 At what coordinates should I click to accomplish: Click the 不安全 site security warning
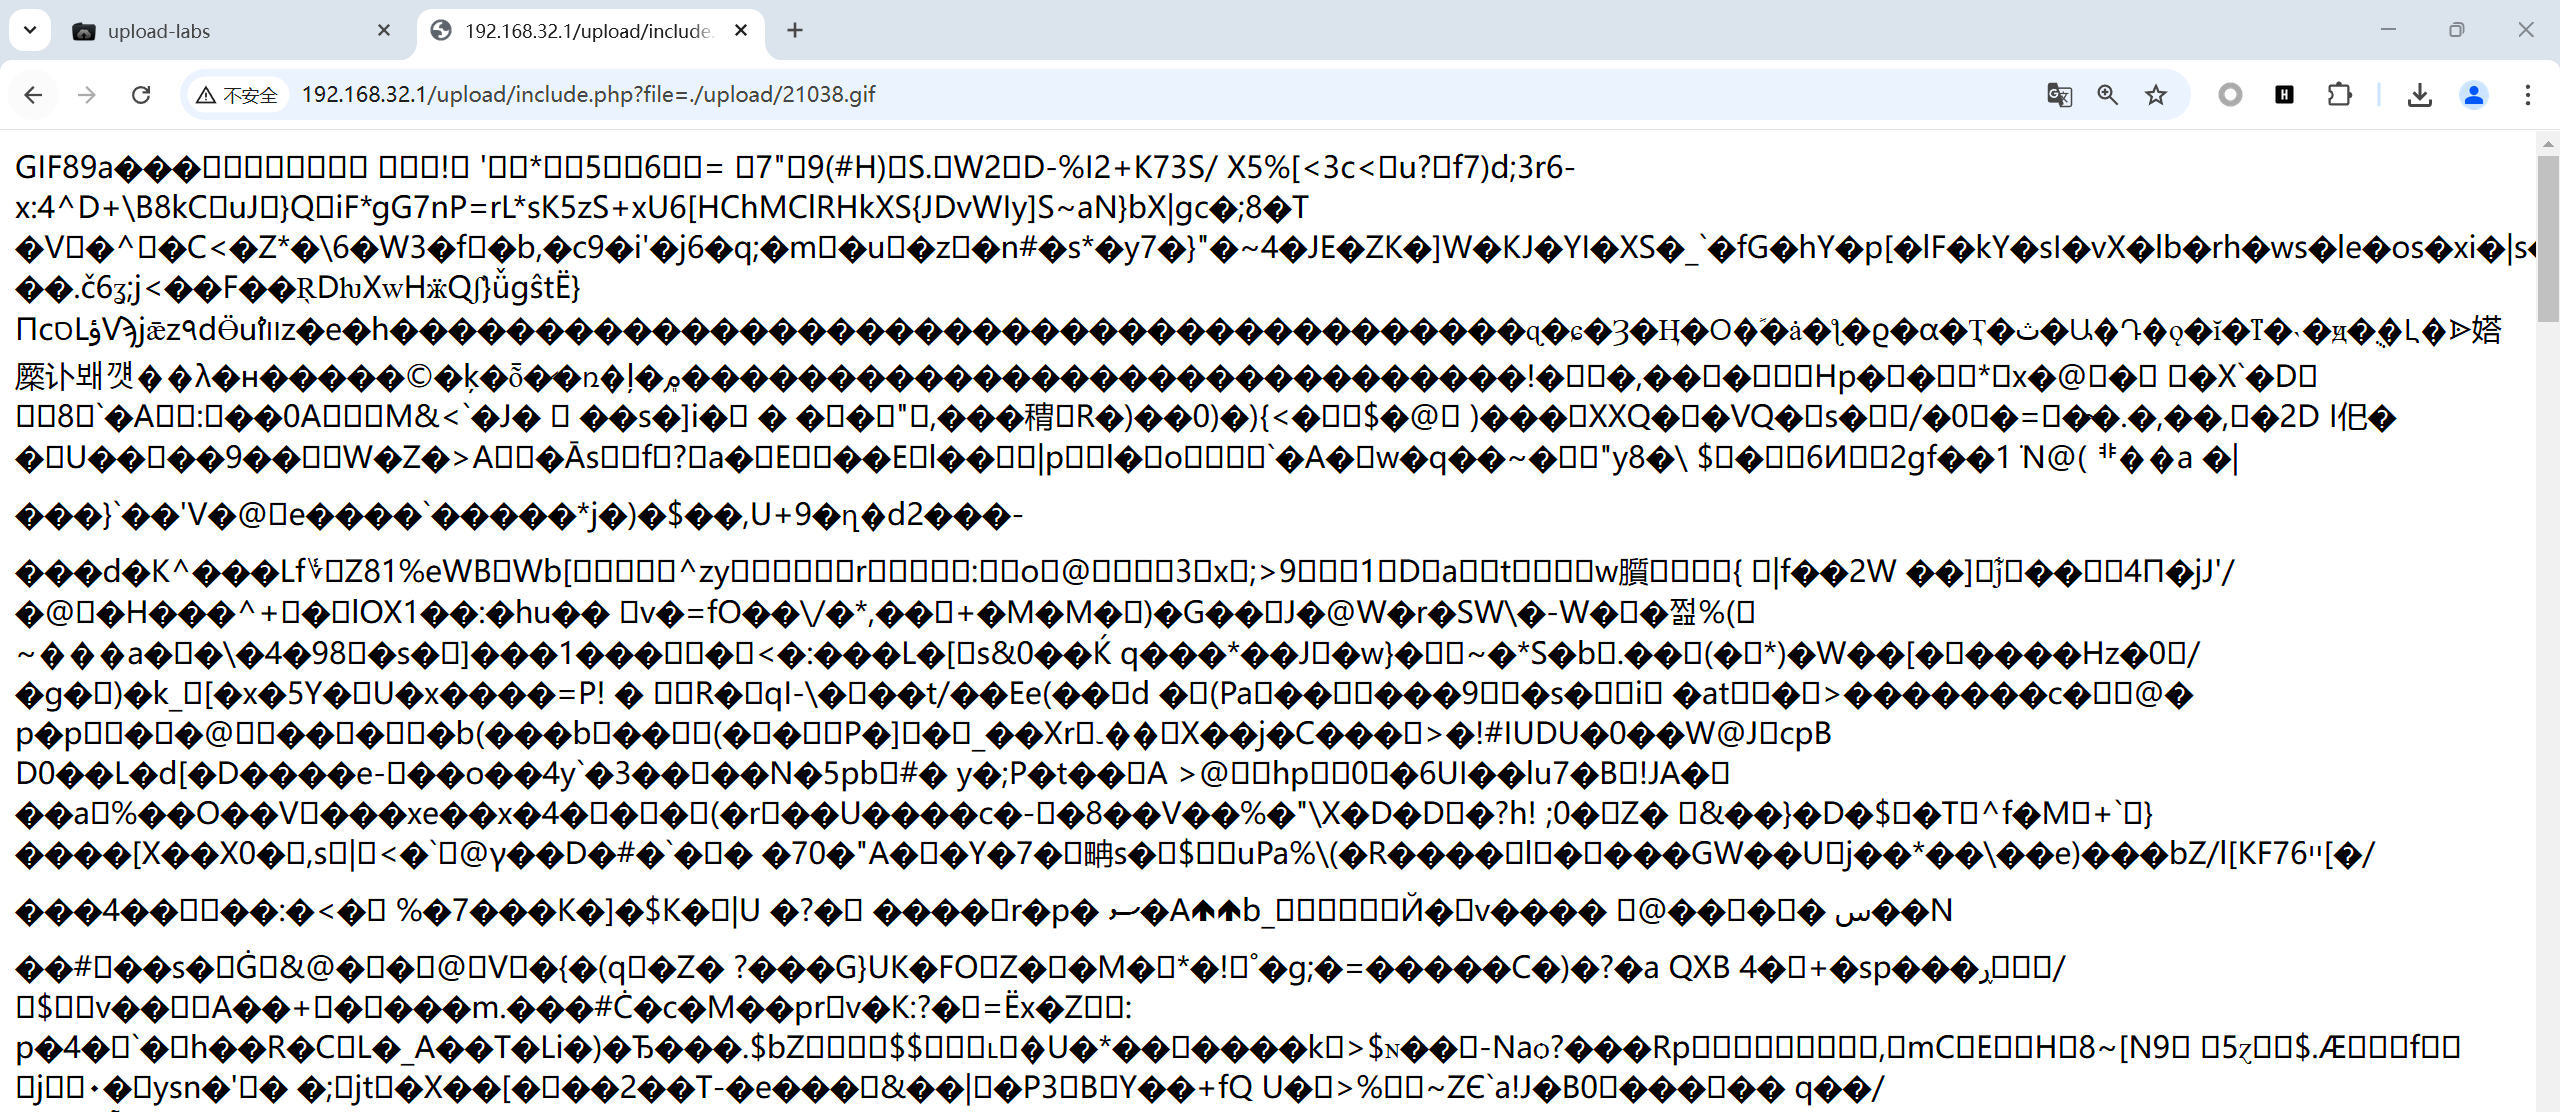pos(238,95)
